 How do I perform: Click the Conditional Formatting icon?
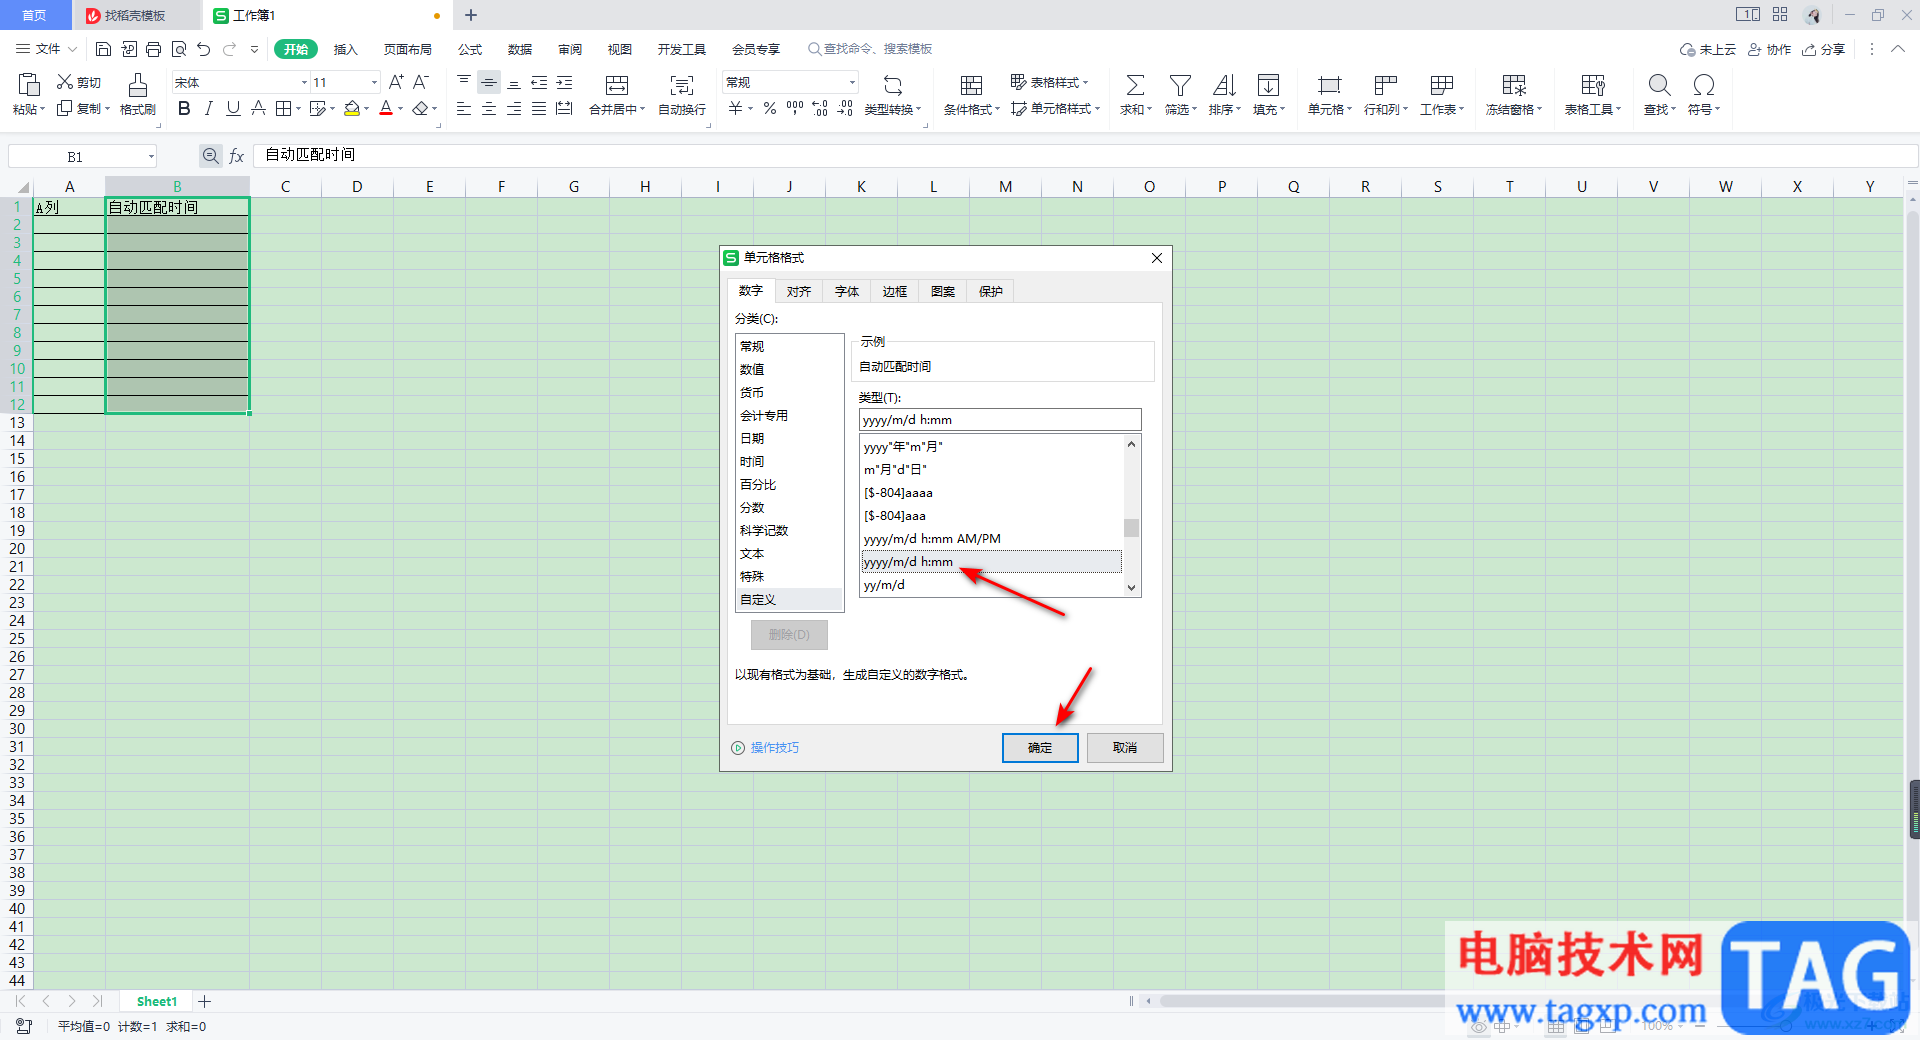[x=971, y=85]
